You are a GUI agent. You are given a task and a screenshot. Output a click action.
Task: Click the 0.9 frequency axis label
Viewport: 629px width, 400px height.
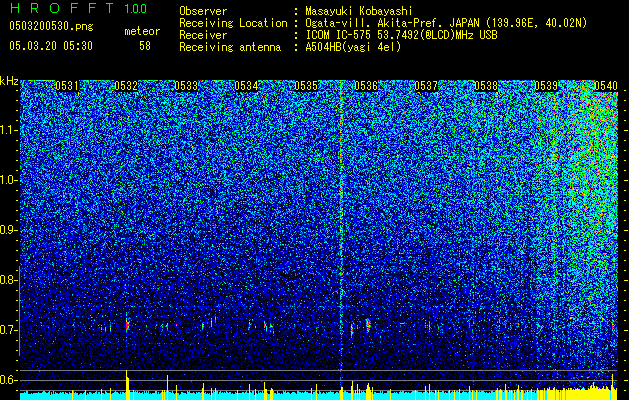[9, 230]
